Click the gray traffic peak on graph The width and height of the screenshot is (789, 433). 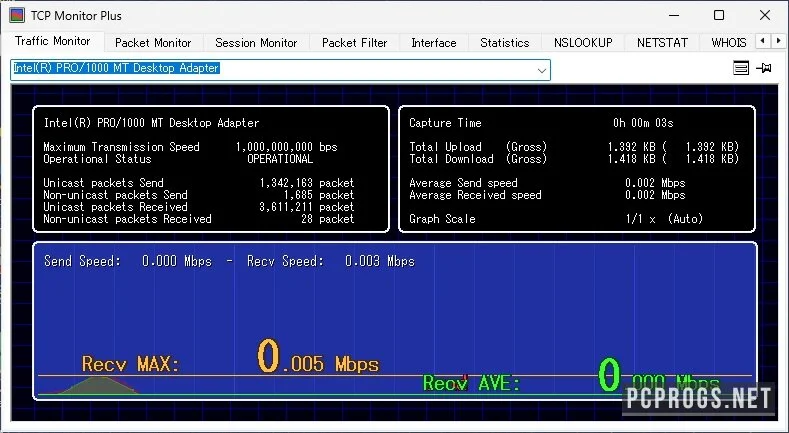click(x=99, y=385)
